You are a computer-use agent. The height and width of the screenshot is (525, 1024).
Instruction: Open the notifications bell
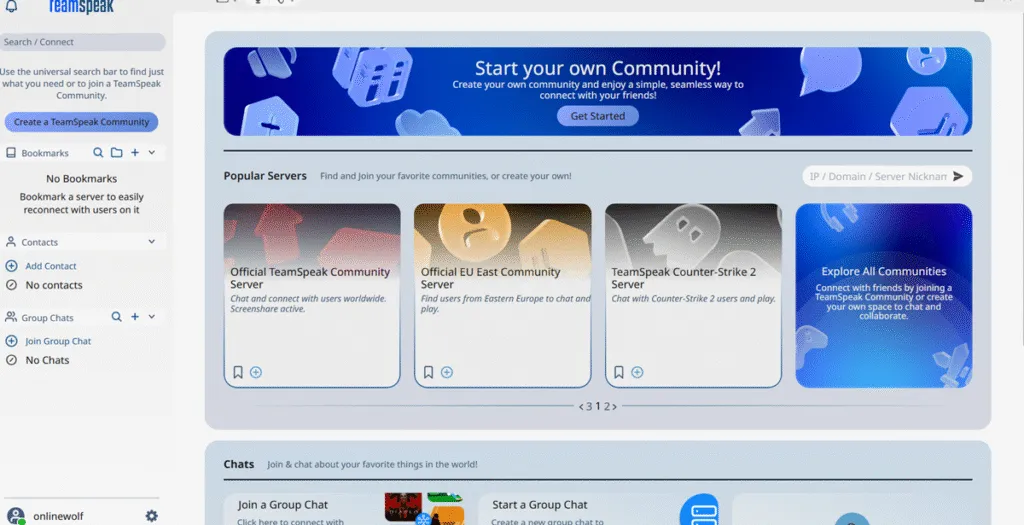pyautogui.click(x=11, y=7)
